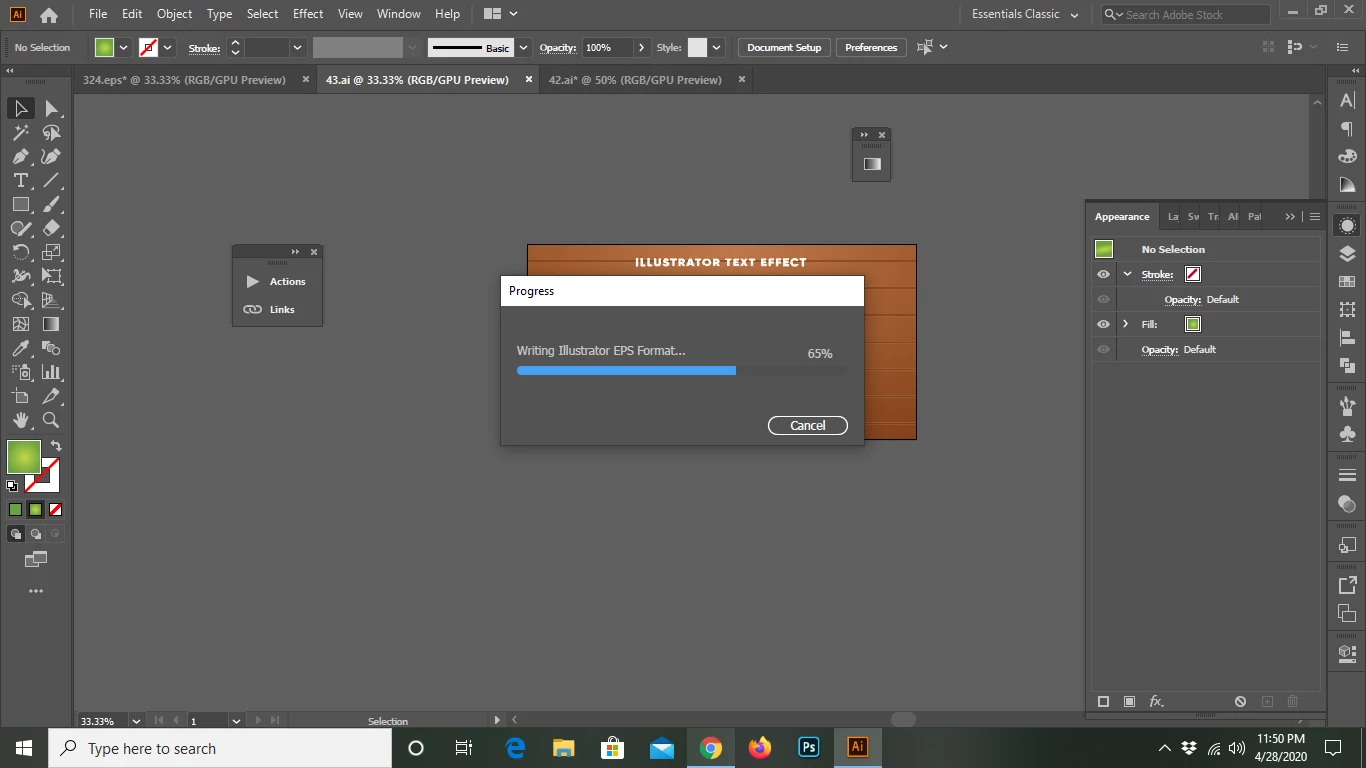Click the green gradient fill swatch in toolbar
Image resolution: width=1366 pixels, height=768 pixels.
pos(24,457)
